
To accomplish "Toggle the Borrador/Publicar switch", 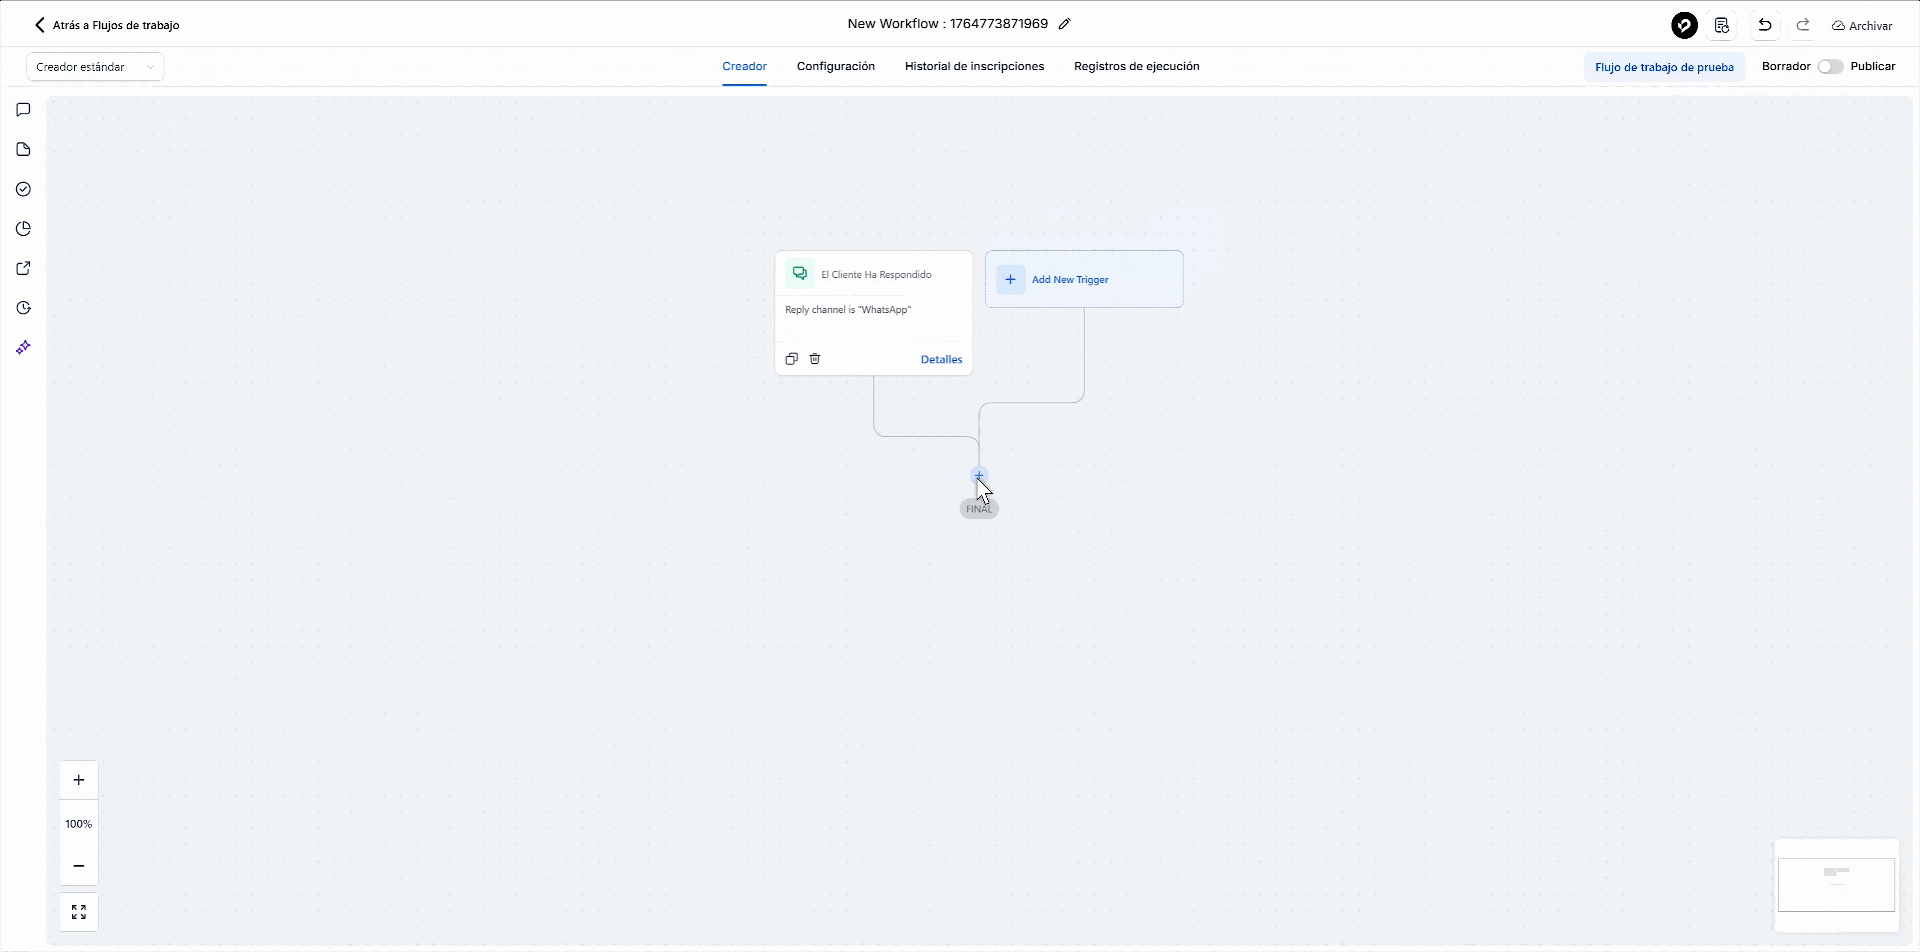I will pyautogui.click(x=1830, y=67).
